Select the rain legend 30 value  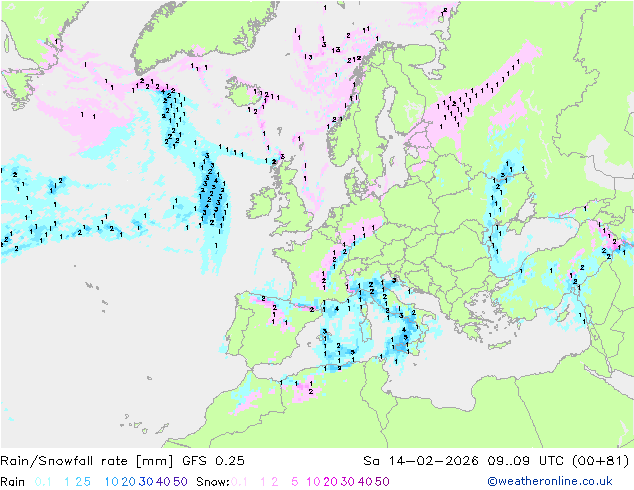pyautogui.click(x=146, y=482)
